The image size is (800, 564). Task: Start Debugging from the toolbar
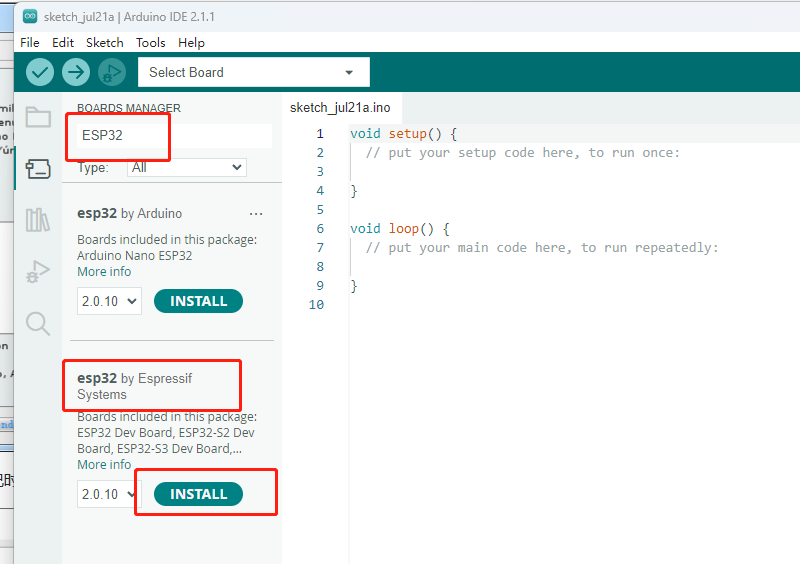(112, 72)
